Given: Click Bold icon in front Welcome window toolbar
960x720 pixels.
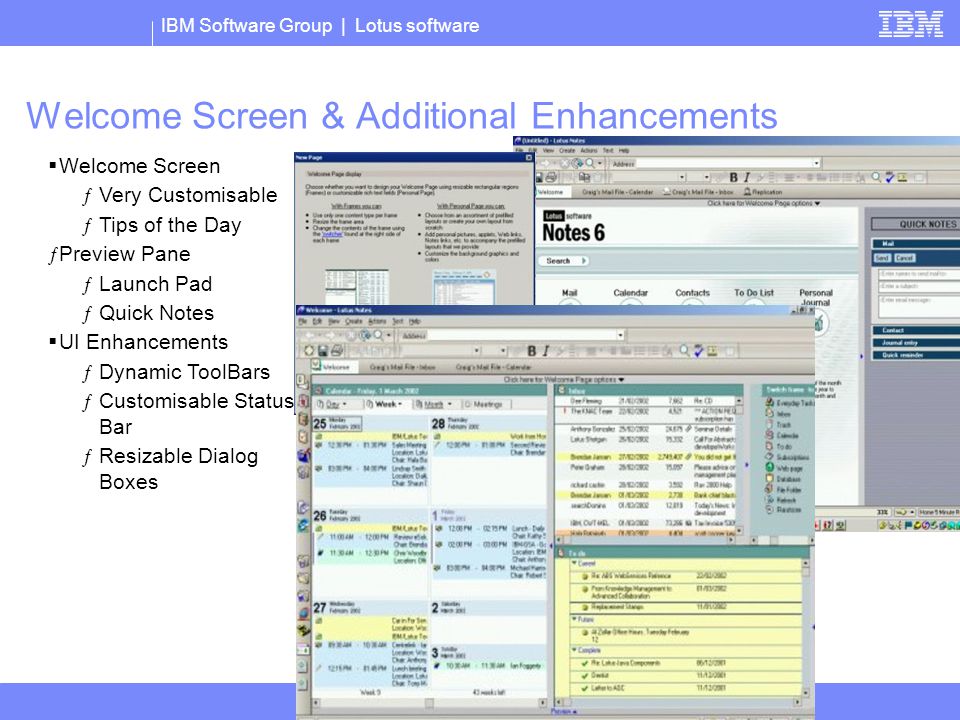Looking at the screenshot, I should pyautogui.click(x=531, y=351).
